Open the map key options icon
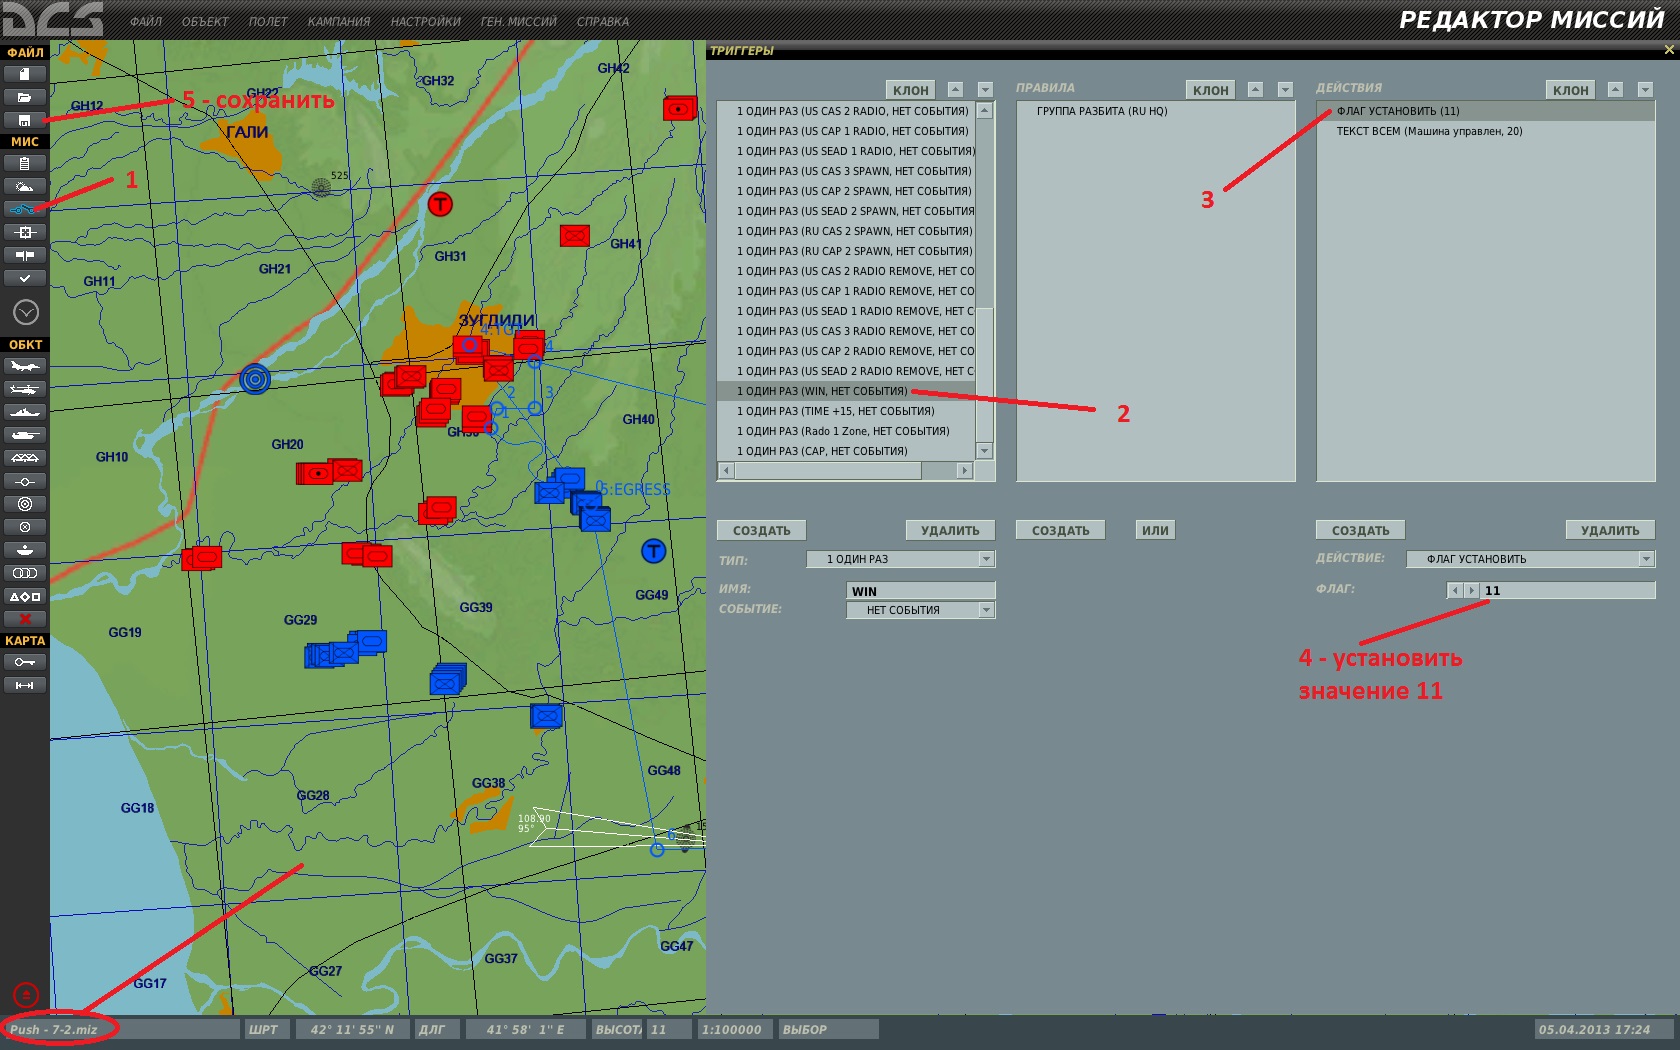Viewport: 1680px width, 1050px height. point(25,662)
